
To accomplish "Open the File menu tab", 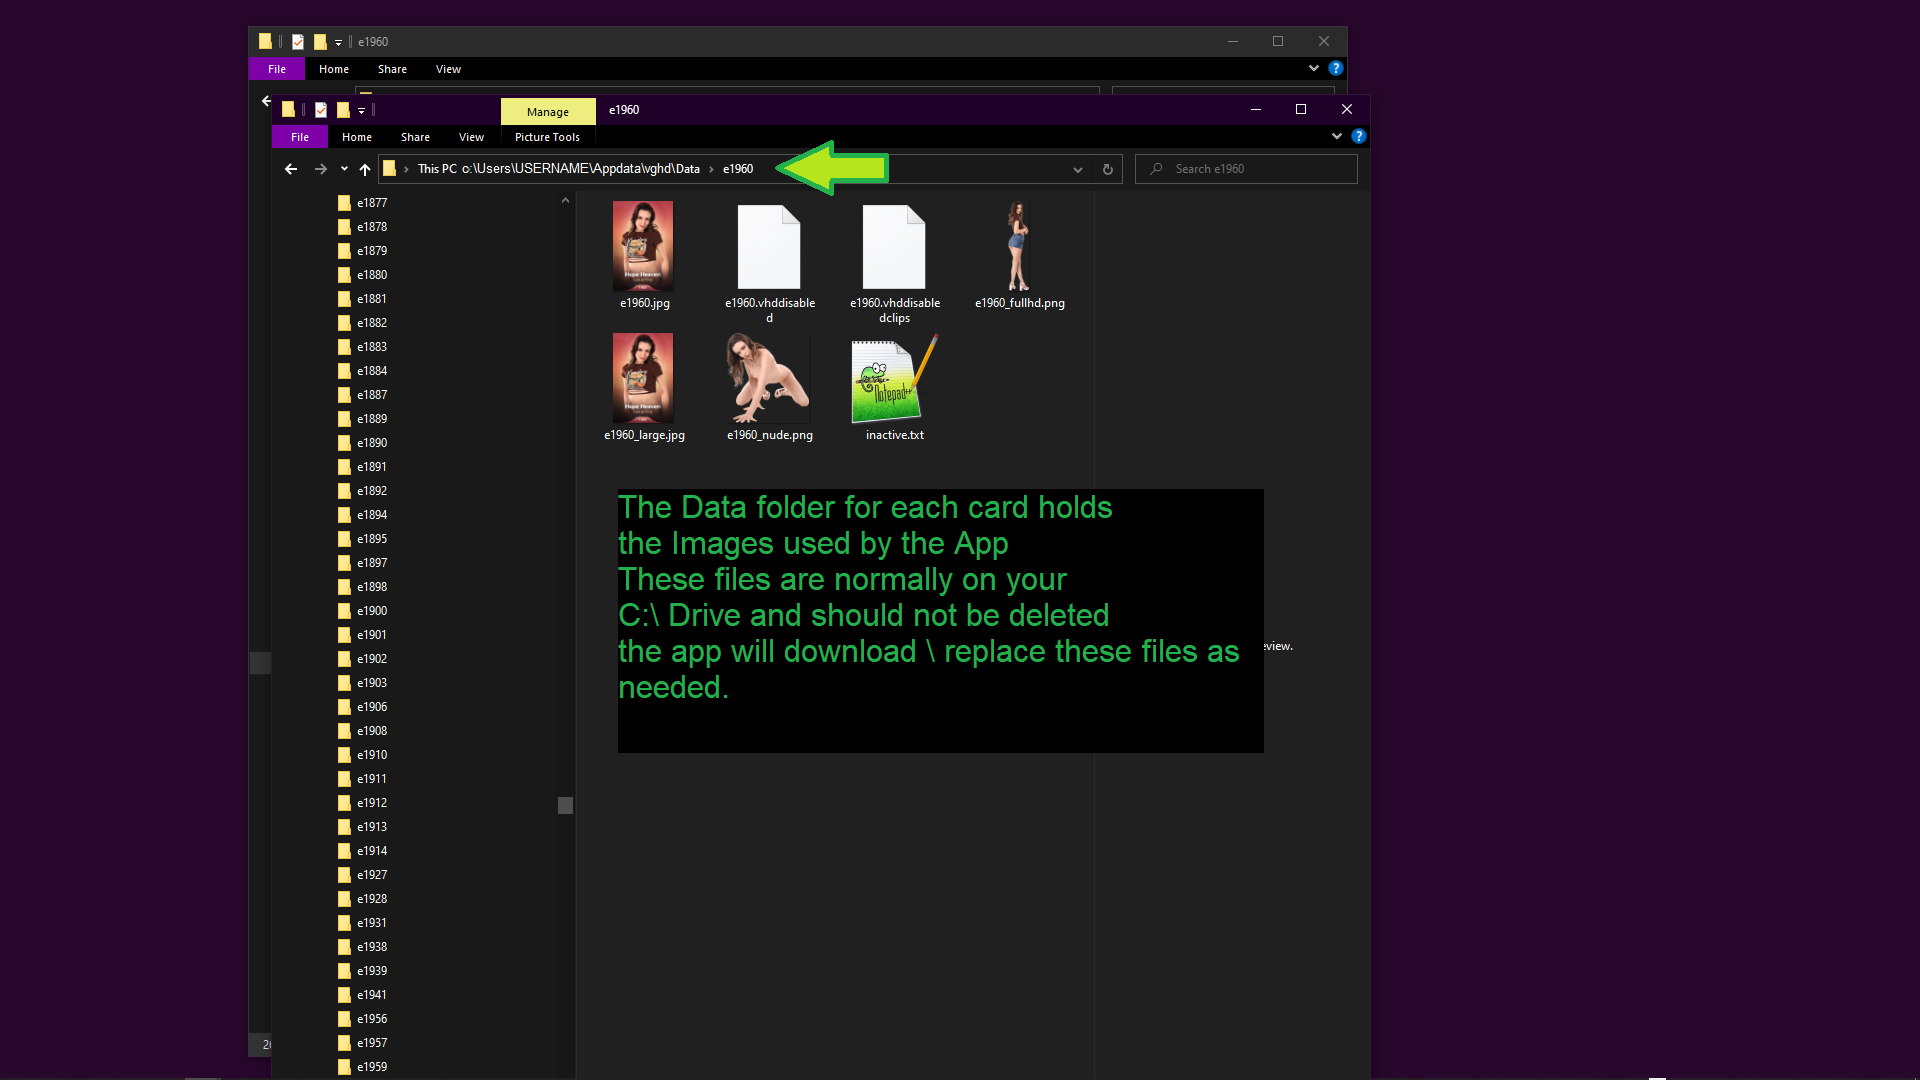I will click(300, 137).
